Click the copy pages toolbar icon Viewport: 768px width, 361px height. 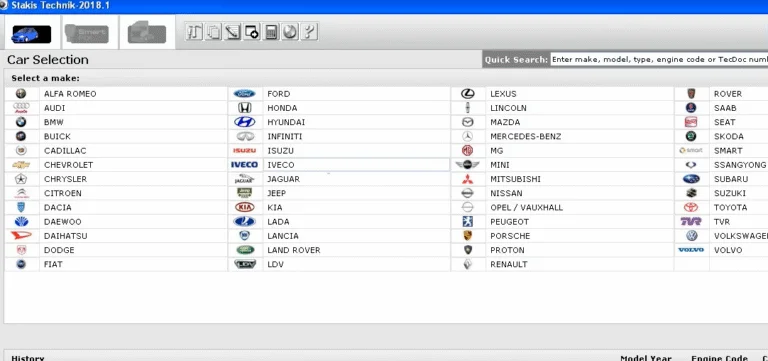tap(213, 32)
